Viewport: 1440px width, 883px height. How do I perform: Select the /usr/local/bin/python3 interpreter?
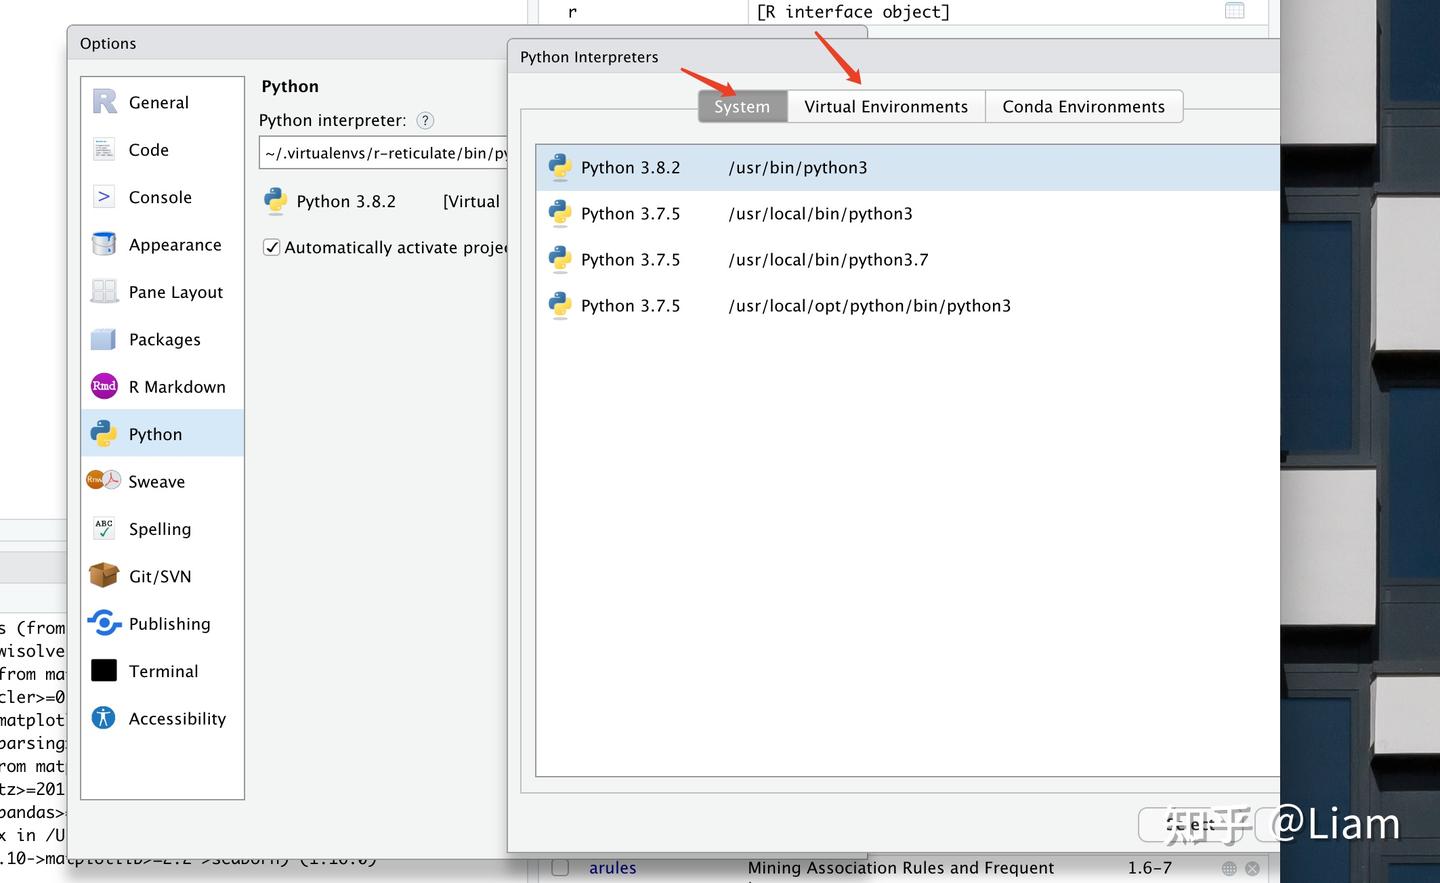908,214
